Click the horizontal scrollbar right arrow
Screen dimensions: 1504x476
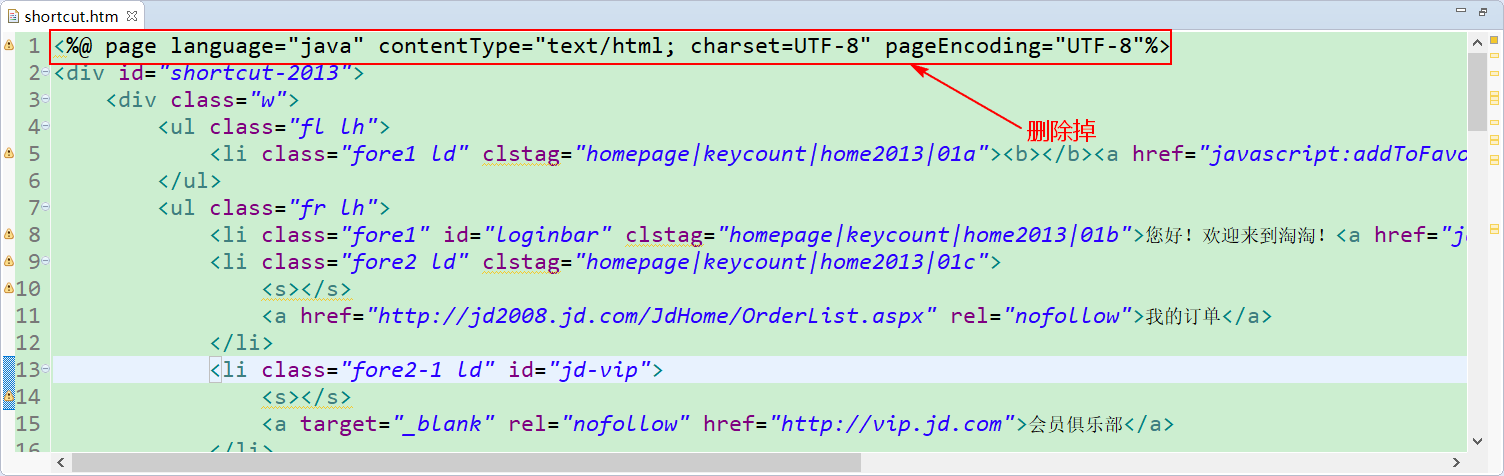[1457, 462]
